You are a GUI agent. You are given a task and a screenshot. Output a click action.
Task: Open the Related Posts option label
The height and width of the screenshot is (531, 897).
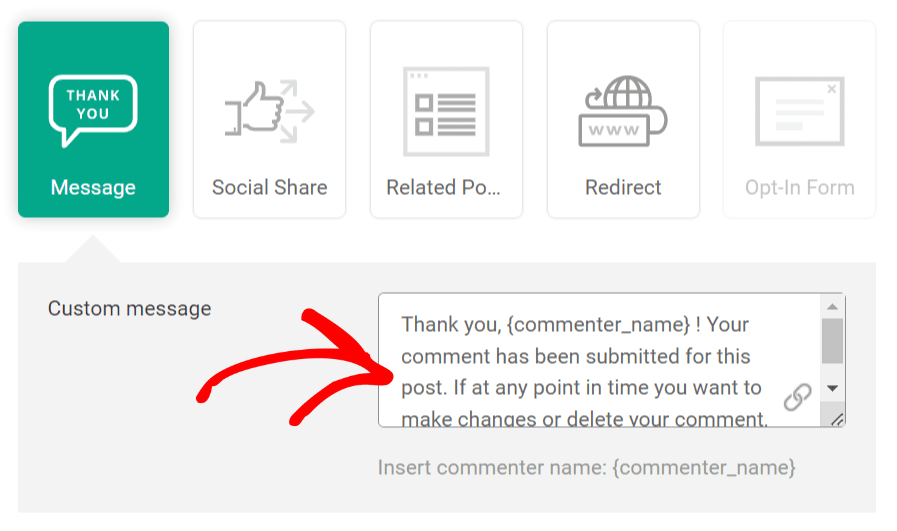[446, 187]
